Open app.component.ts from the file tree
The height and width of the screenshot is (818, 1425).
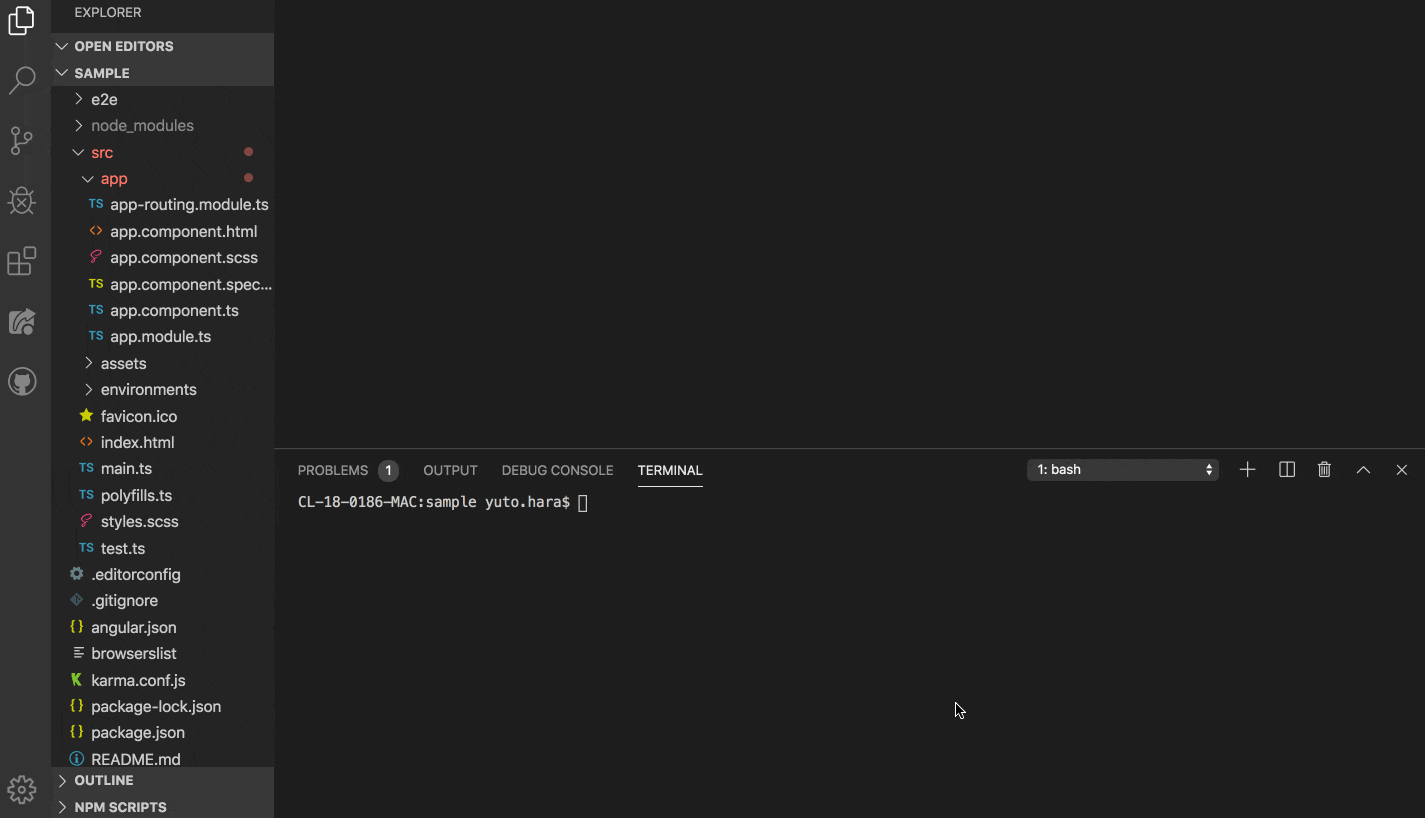coord(175,310)
